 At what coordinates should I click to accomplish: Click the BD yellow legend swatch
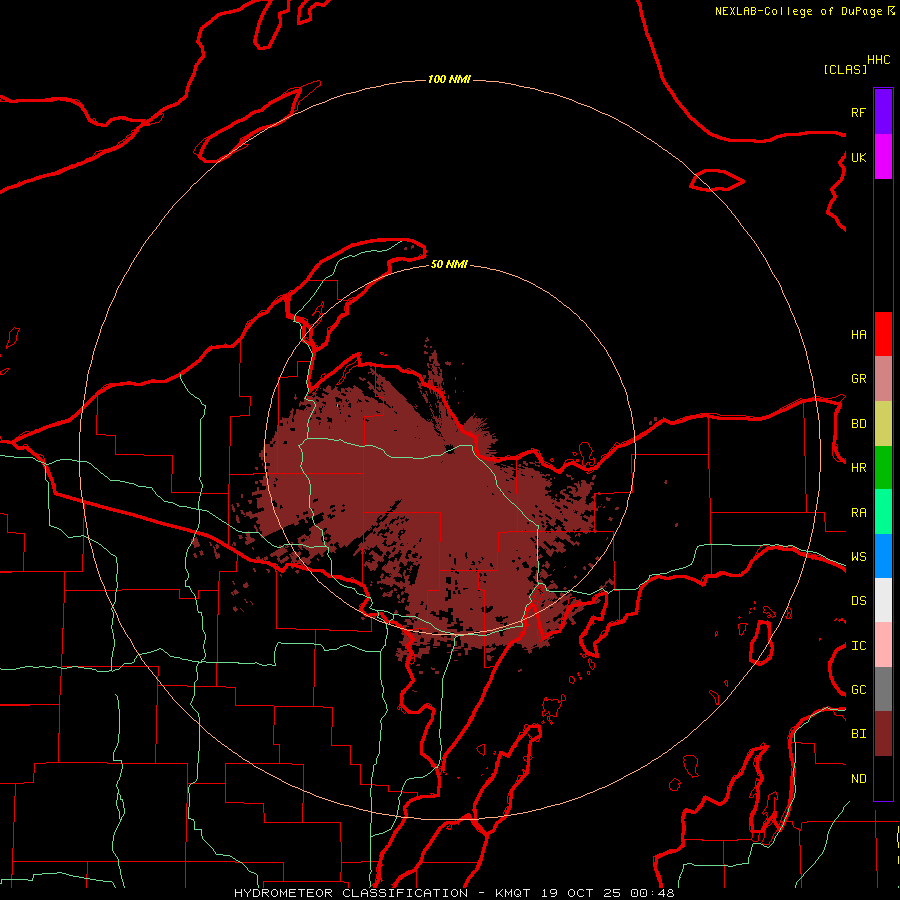883,424
